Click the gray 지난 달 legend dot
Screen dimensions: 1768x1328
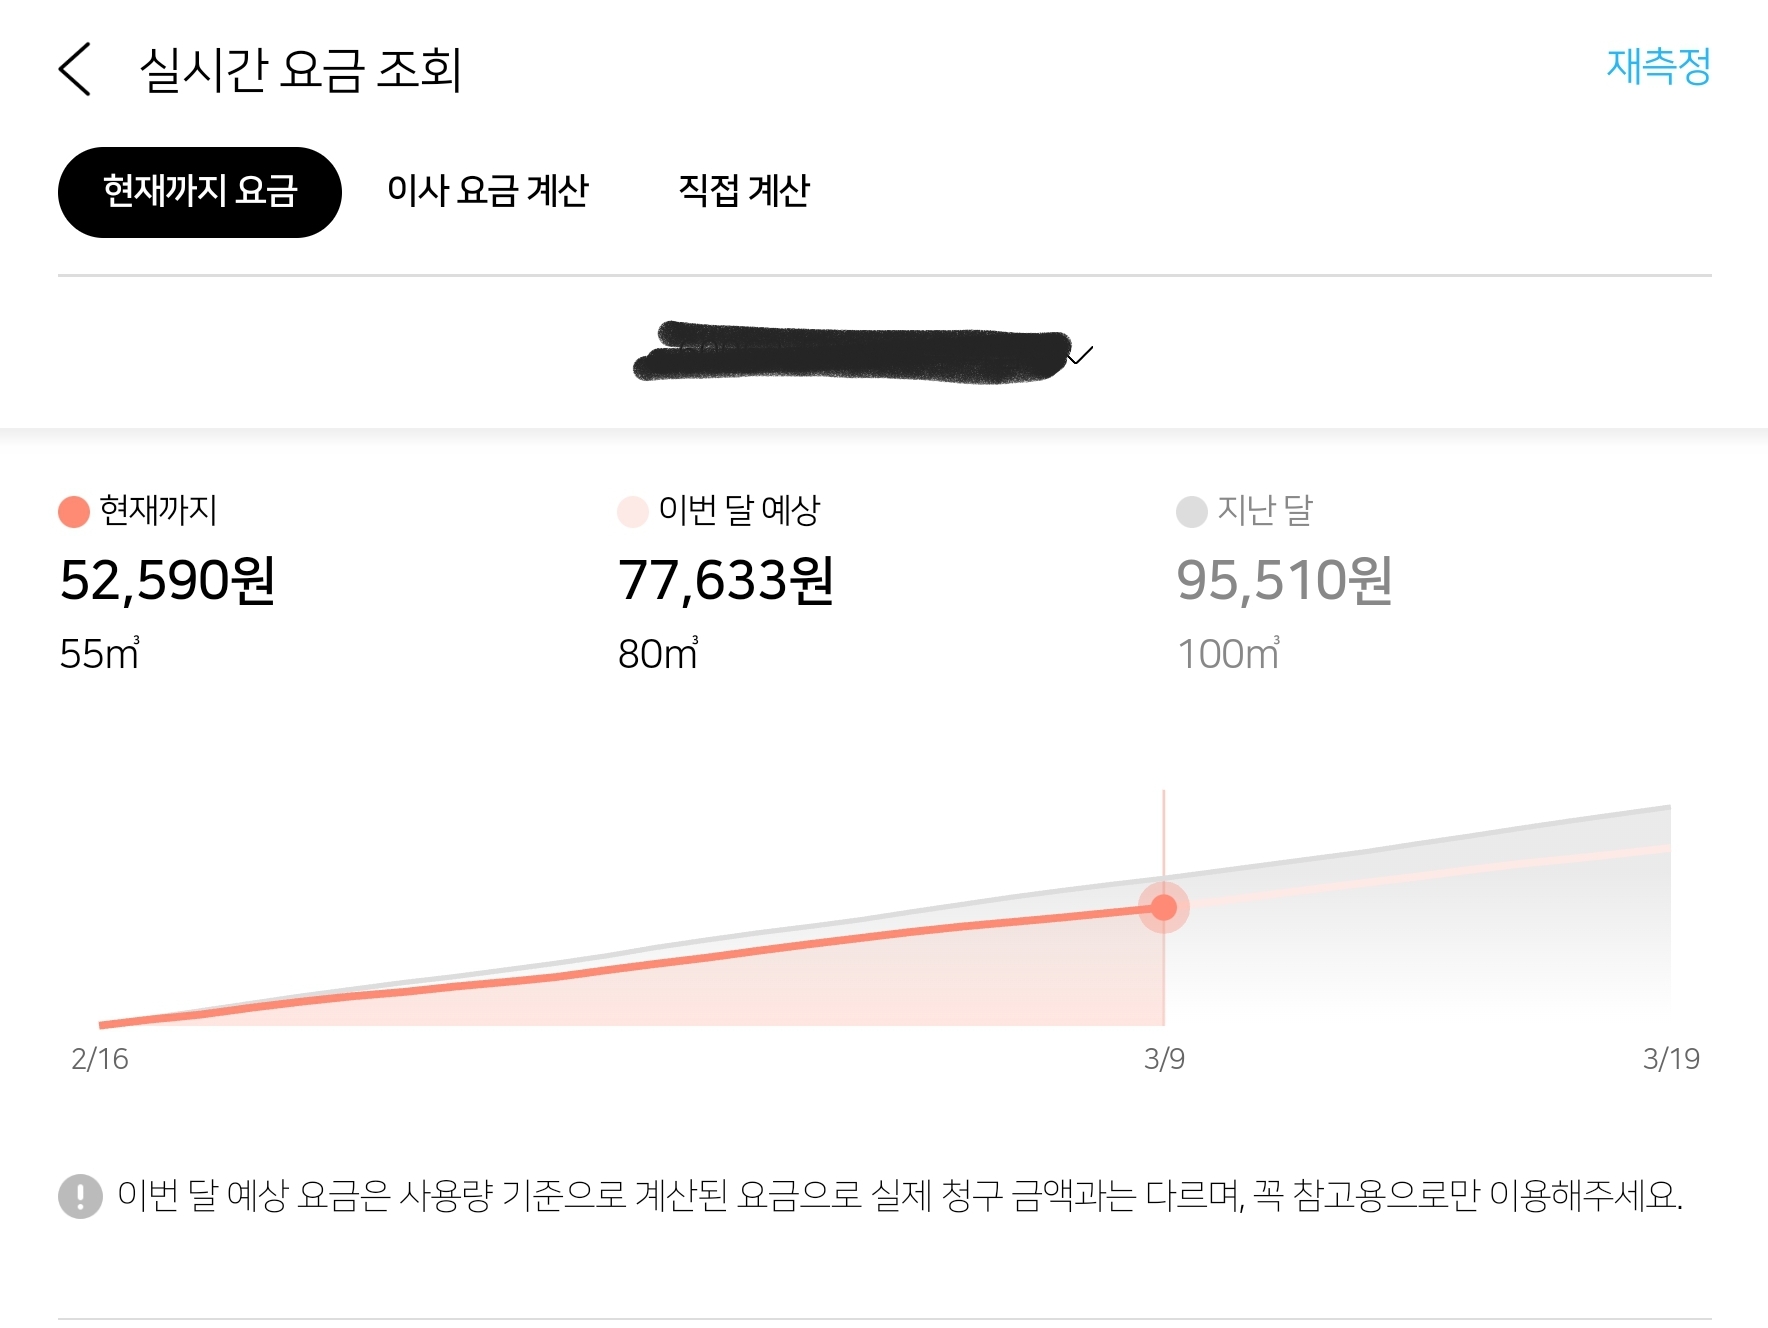[1191, 511]
